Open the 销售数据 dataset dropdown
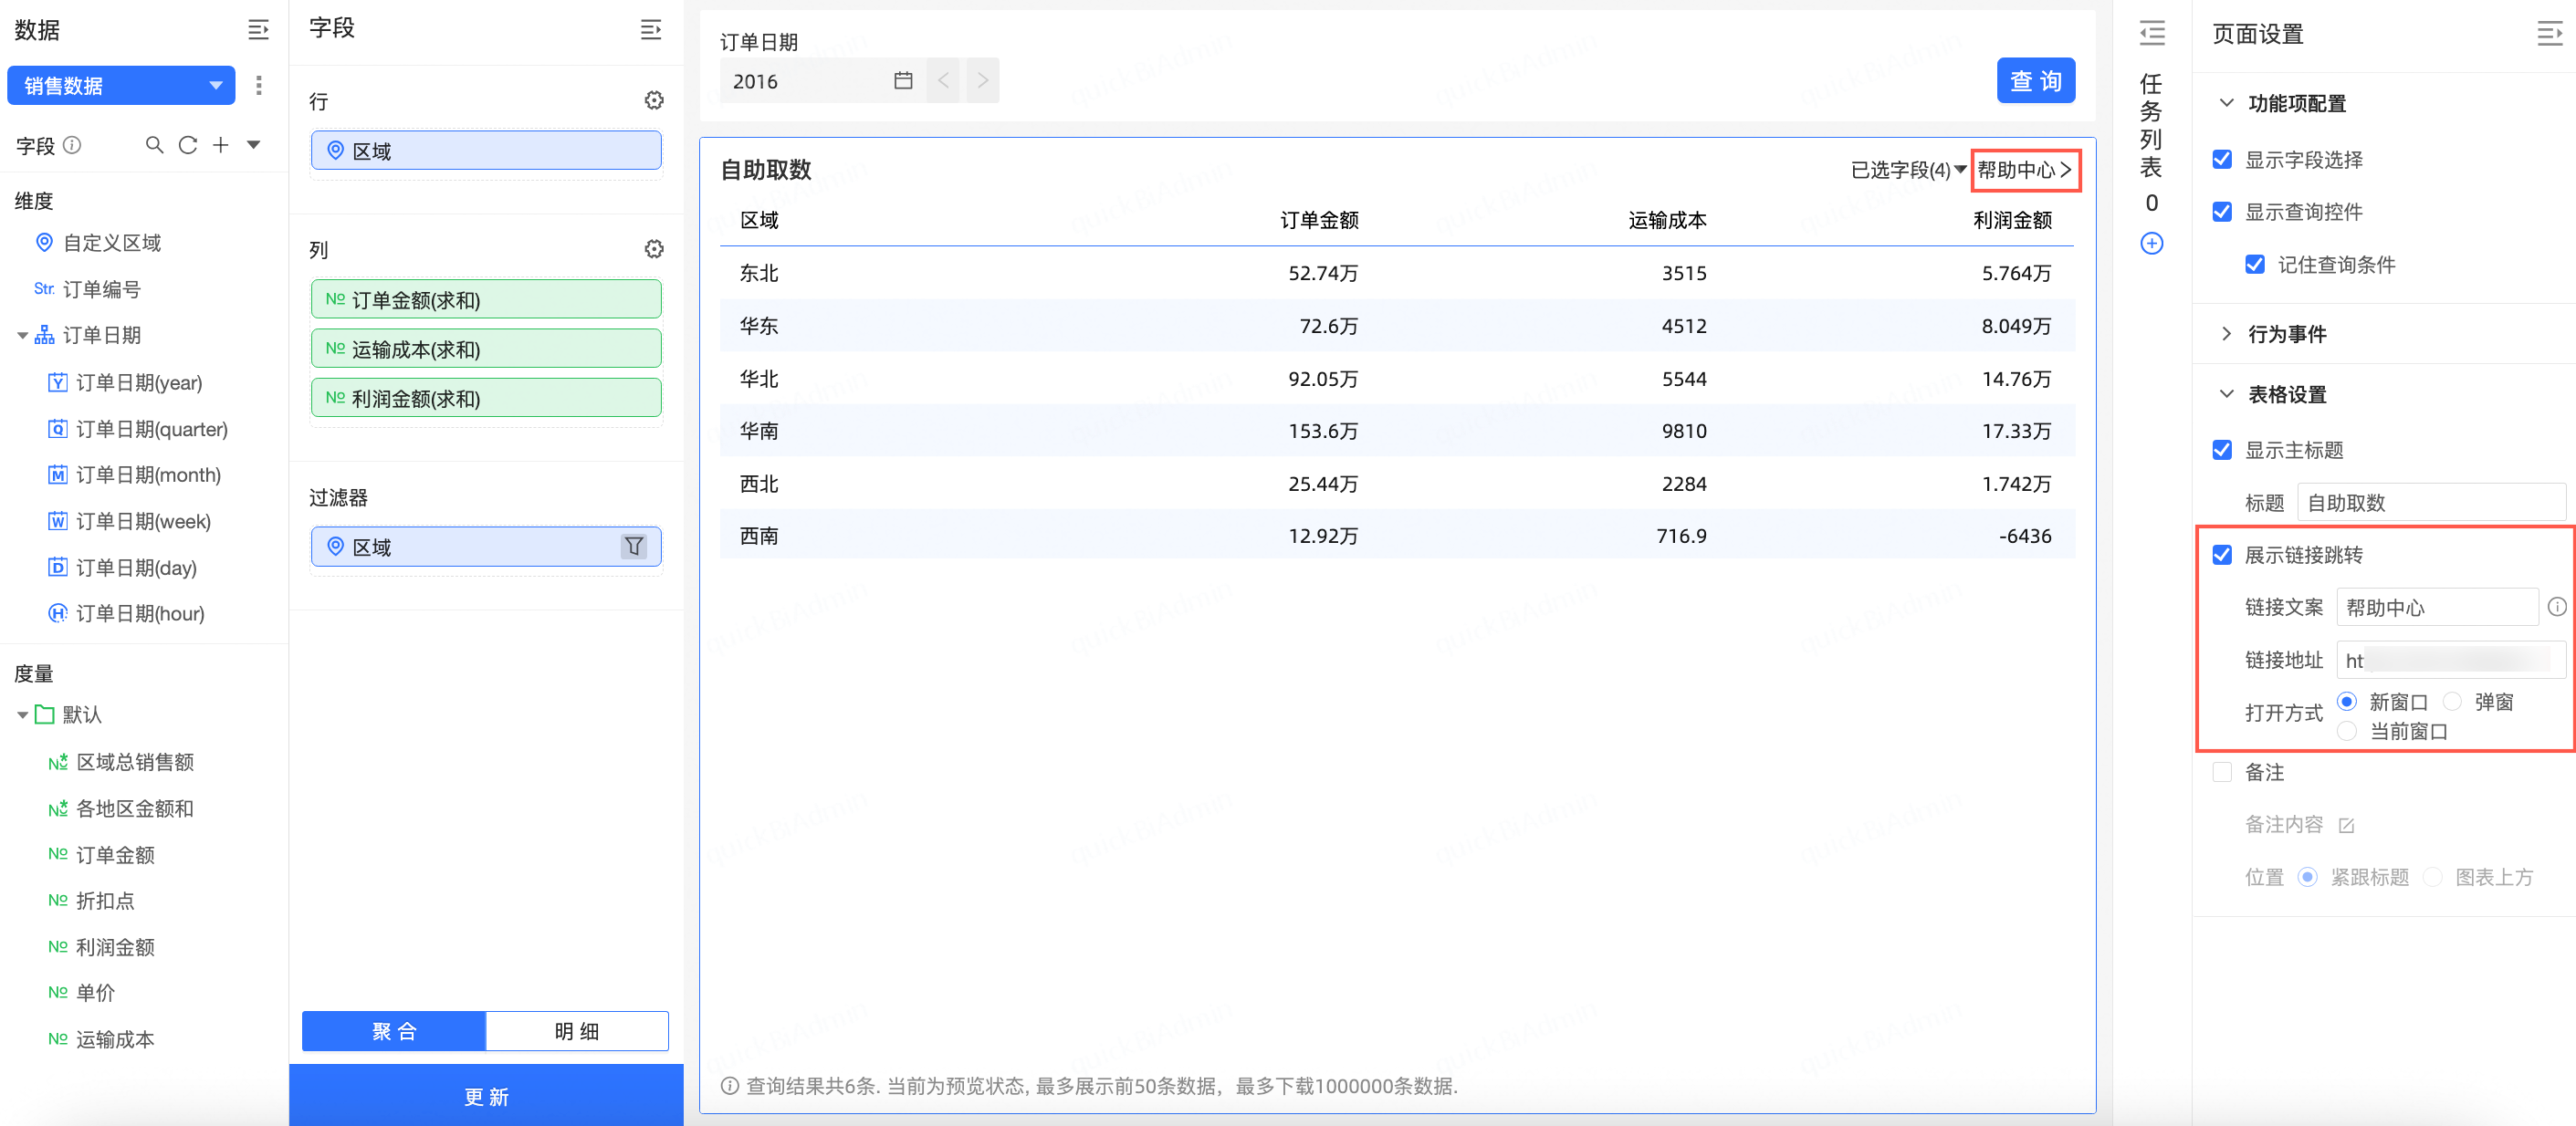2576x1126 pixels. coord(121,86)
